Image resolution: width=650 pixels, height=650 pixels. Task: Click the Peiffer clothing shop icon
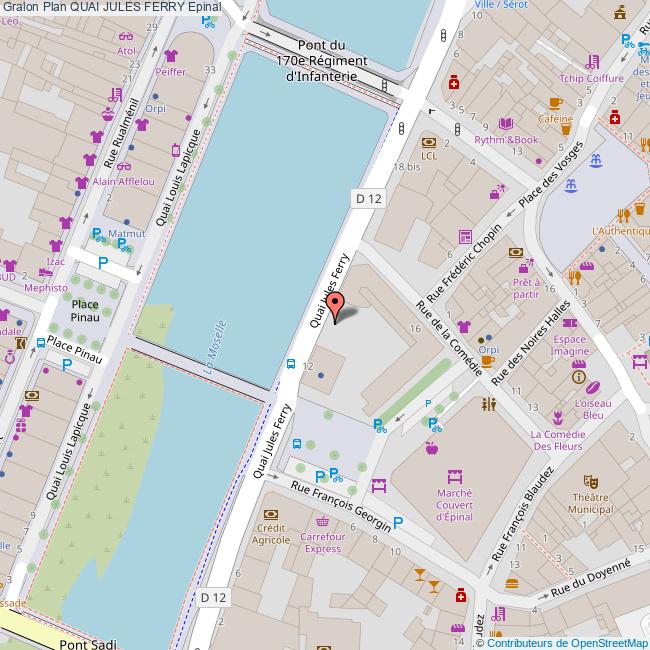coord(170,57)
